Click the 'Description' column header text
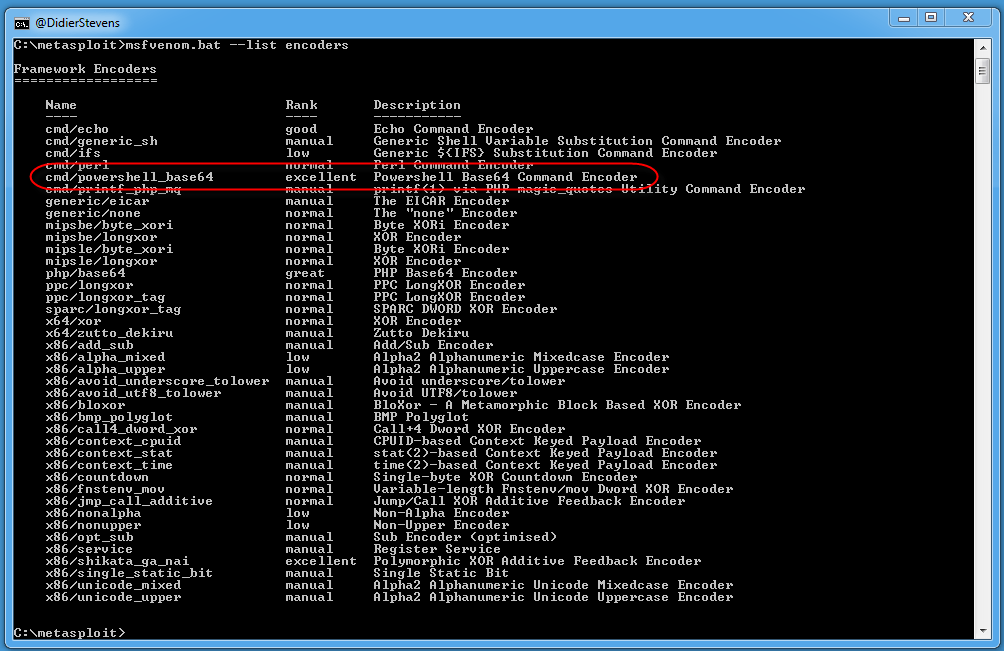The height and width of the screenshot is (651, 1004). click(x=417, y=105)
